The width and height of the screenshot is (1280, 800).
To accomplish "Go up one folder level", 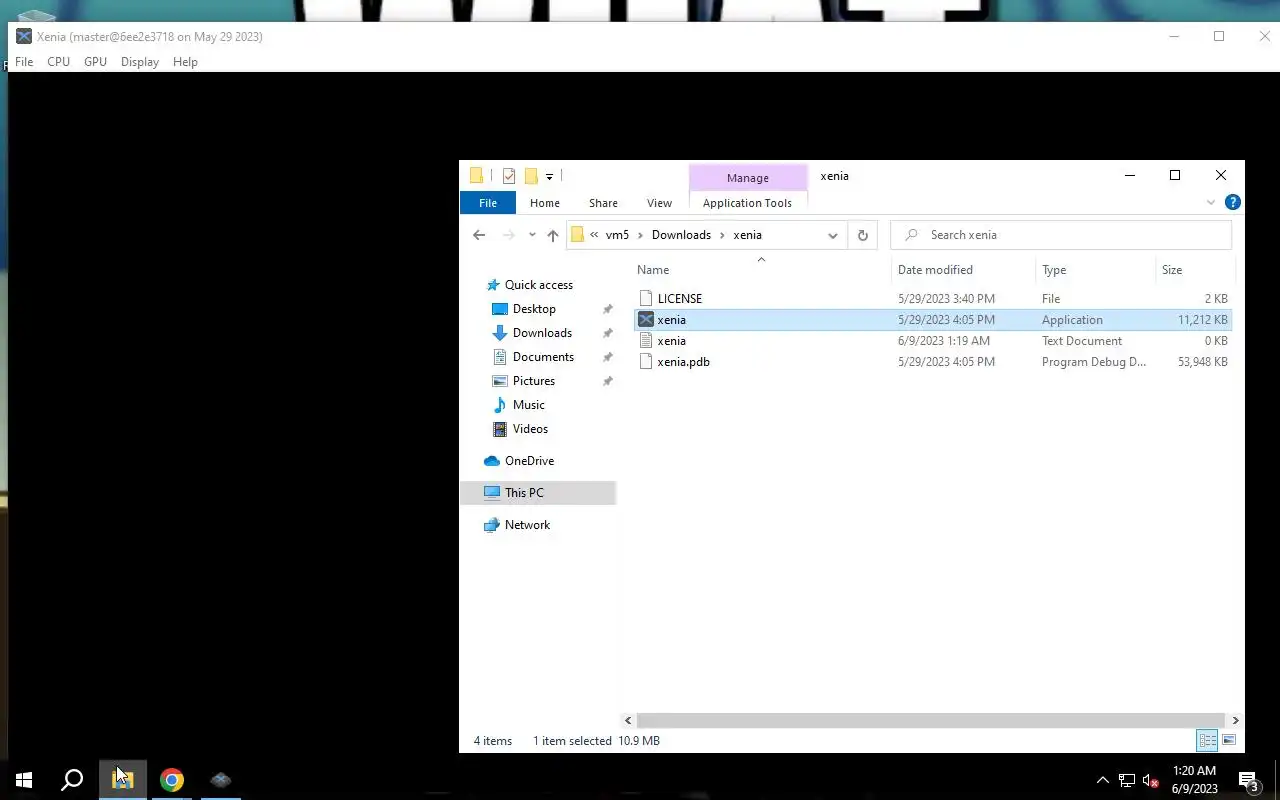I will 553,235.
